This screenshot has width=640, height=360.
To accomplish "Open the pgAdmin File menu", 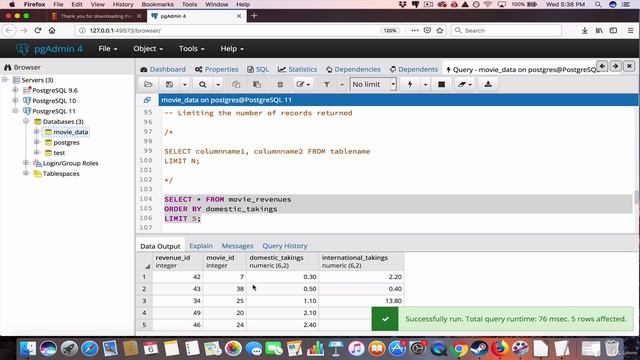I will pyautogui.click(x=108, y=49).
